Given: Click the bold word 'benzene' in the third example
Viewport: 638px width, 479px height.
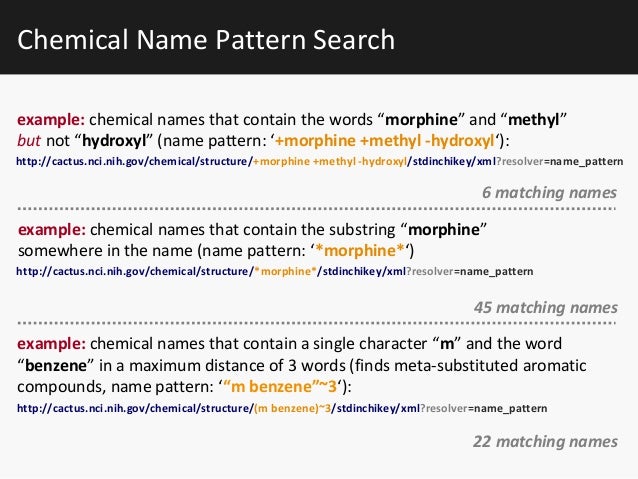Looking at the screenshot, I should [56, 365].
